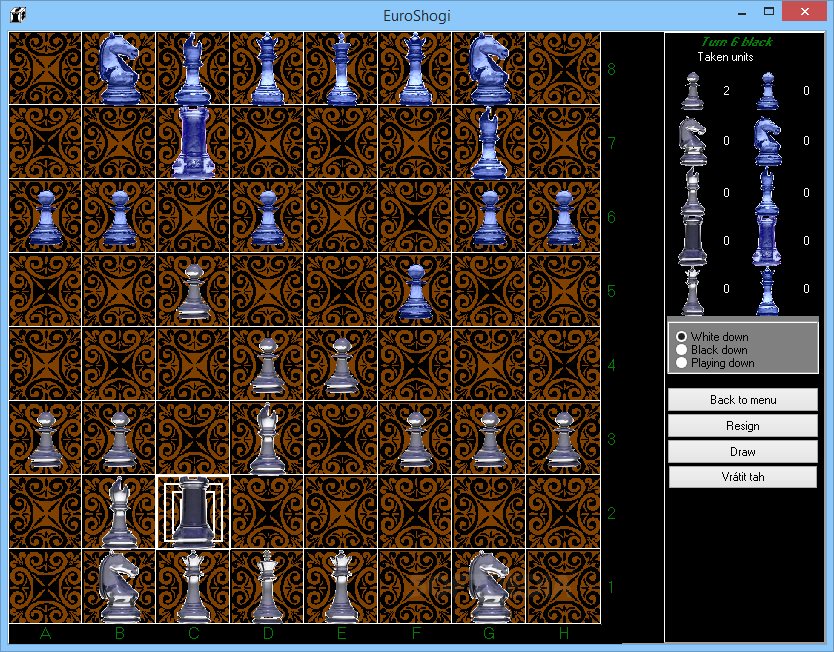Move to empty square C4
The image size is (834, 652).
193,364
